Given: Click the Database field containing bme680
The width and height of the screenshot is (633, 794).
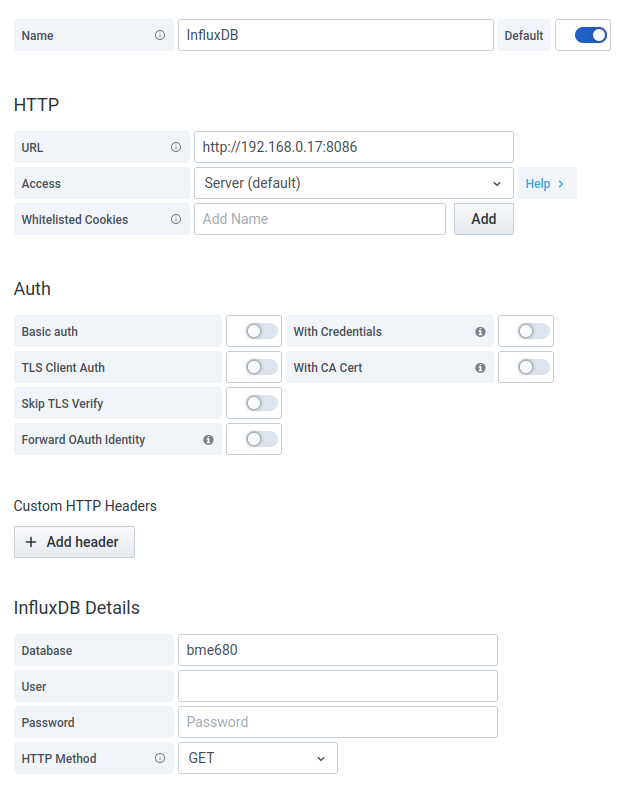Looking at the screenshot, I should pos(338,650).
